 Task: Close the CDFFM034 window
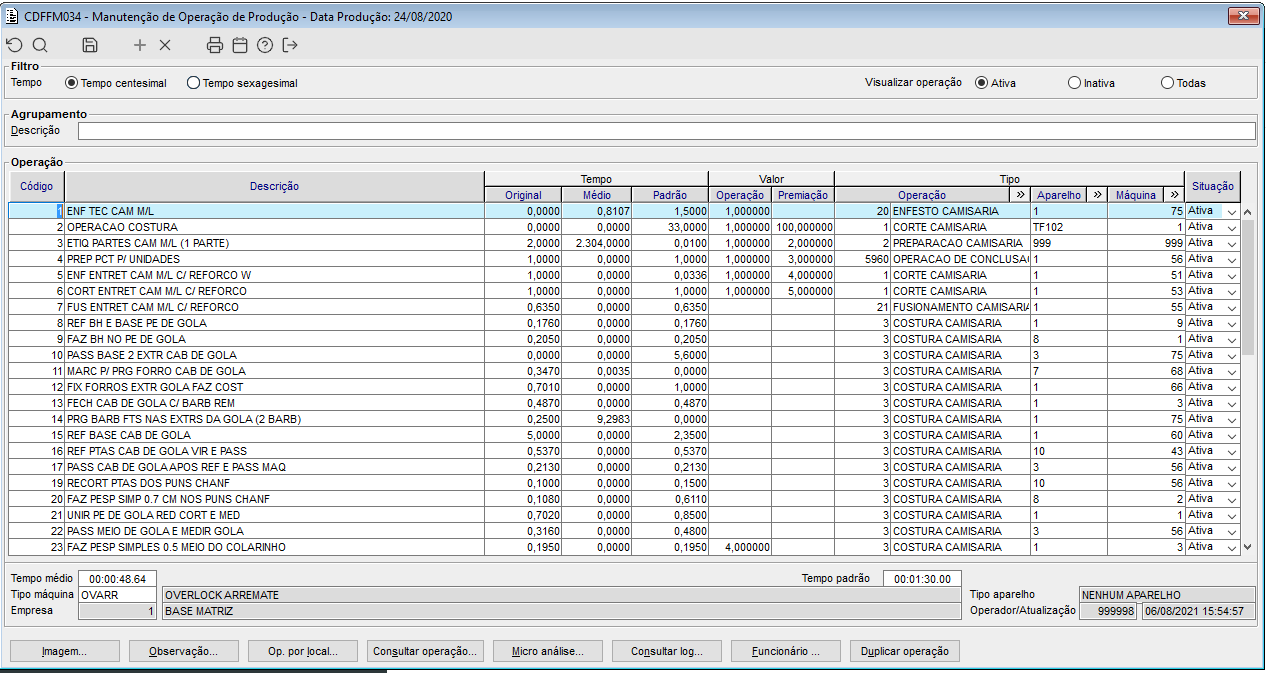[1242, 15]
